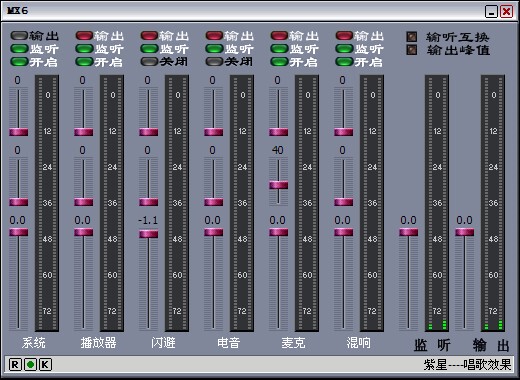Toggle 开启 LED on 播放器 channel
Screen dimensions: 520x380
pos(84,62)
